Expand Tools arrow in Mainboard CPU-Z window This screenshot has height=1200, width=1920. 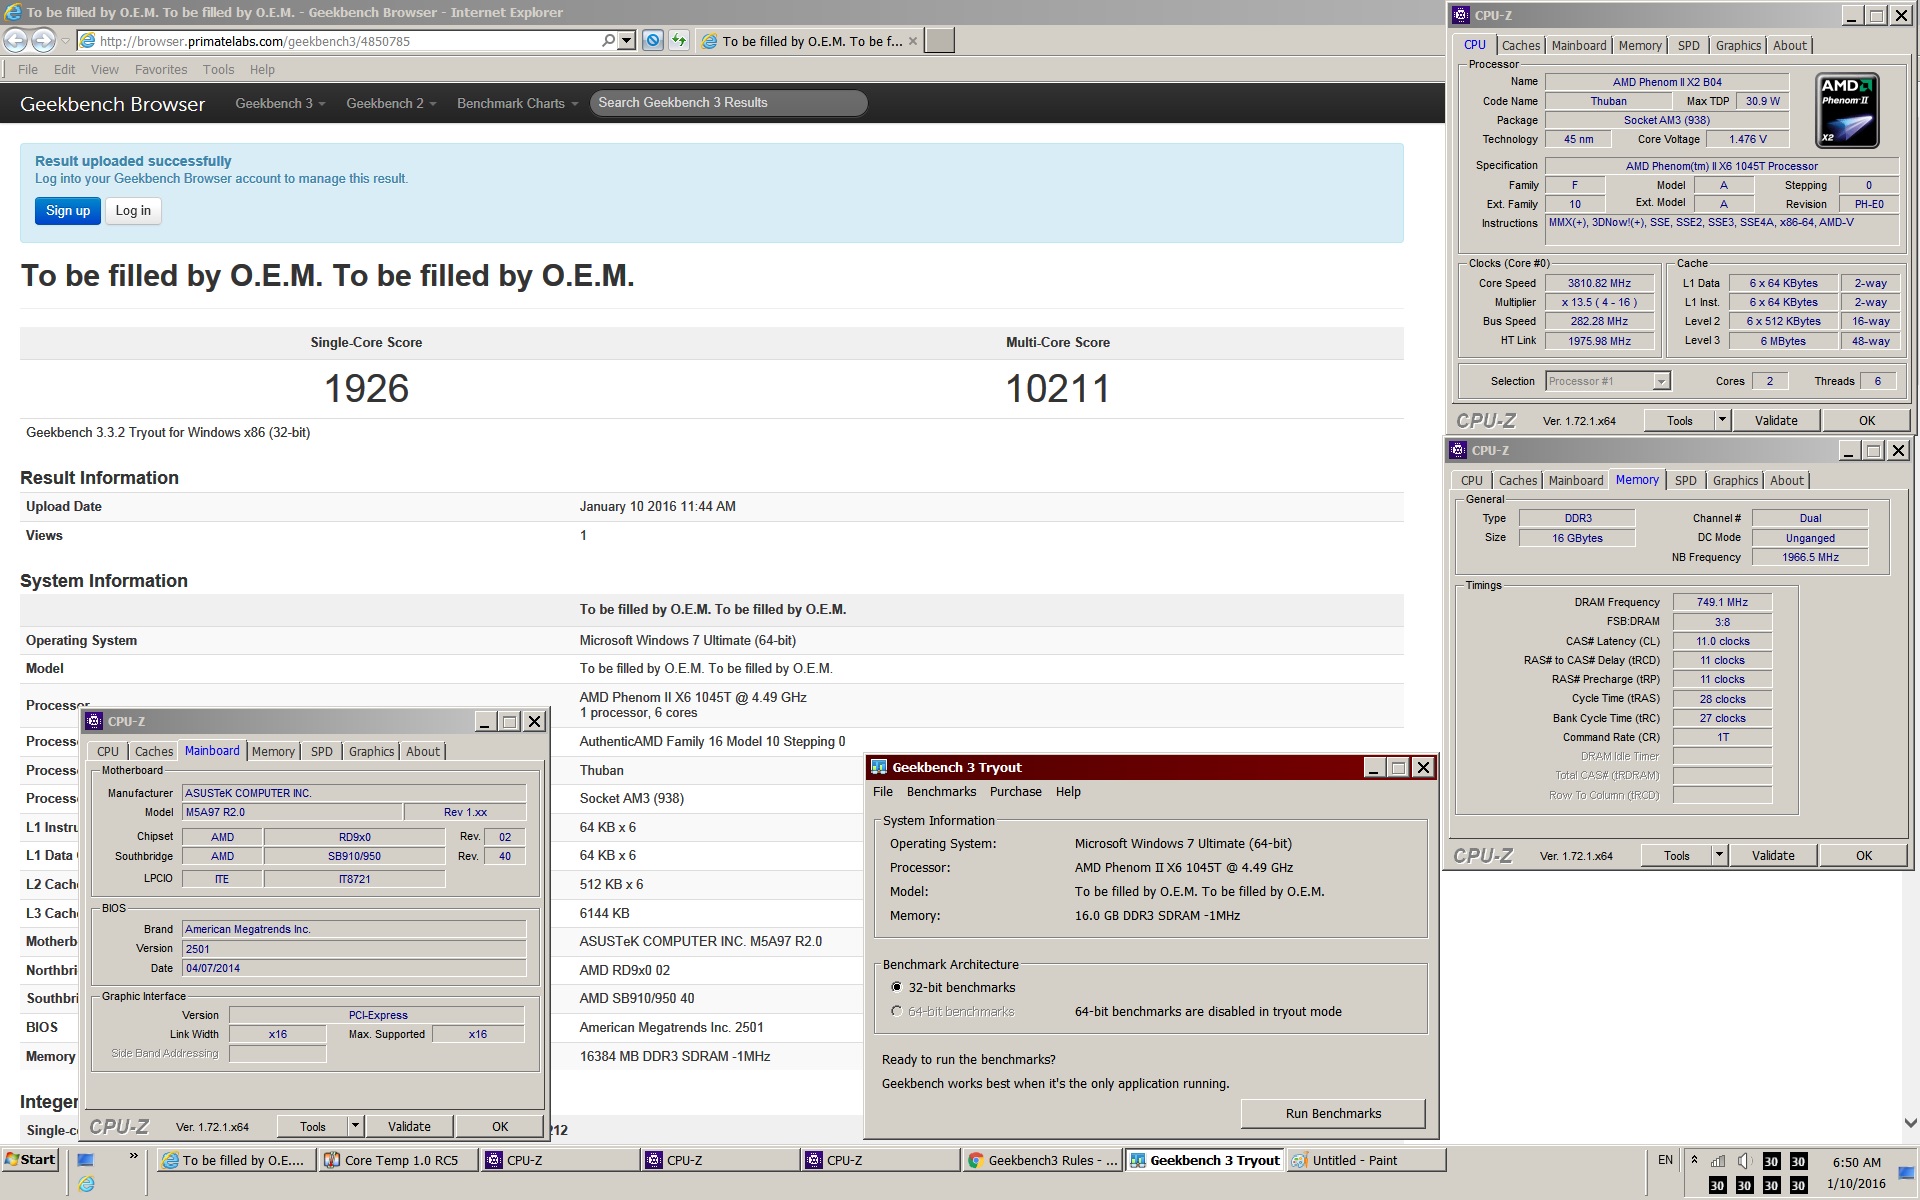(x=355, y=1126)
